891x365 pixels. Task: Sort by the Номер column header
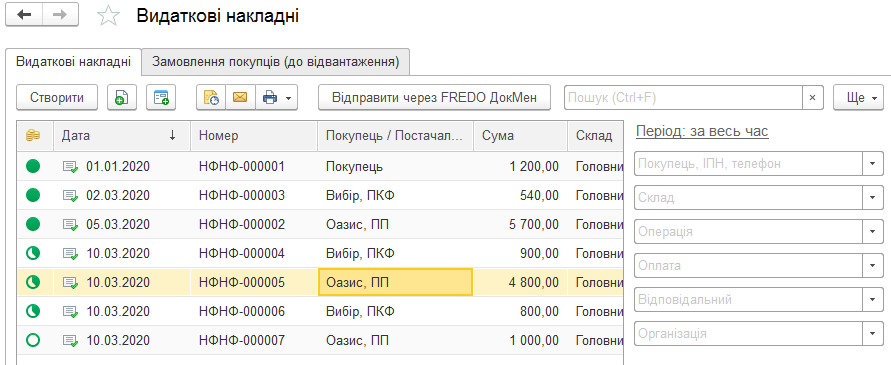[x=254, y=135]
